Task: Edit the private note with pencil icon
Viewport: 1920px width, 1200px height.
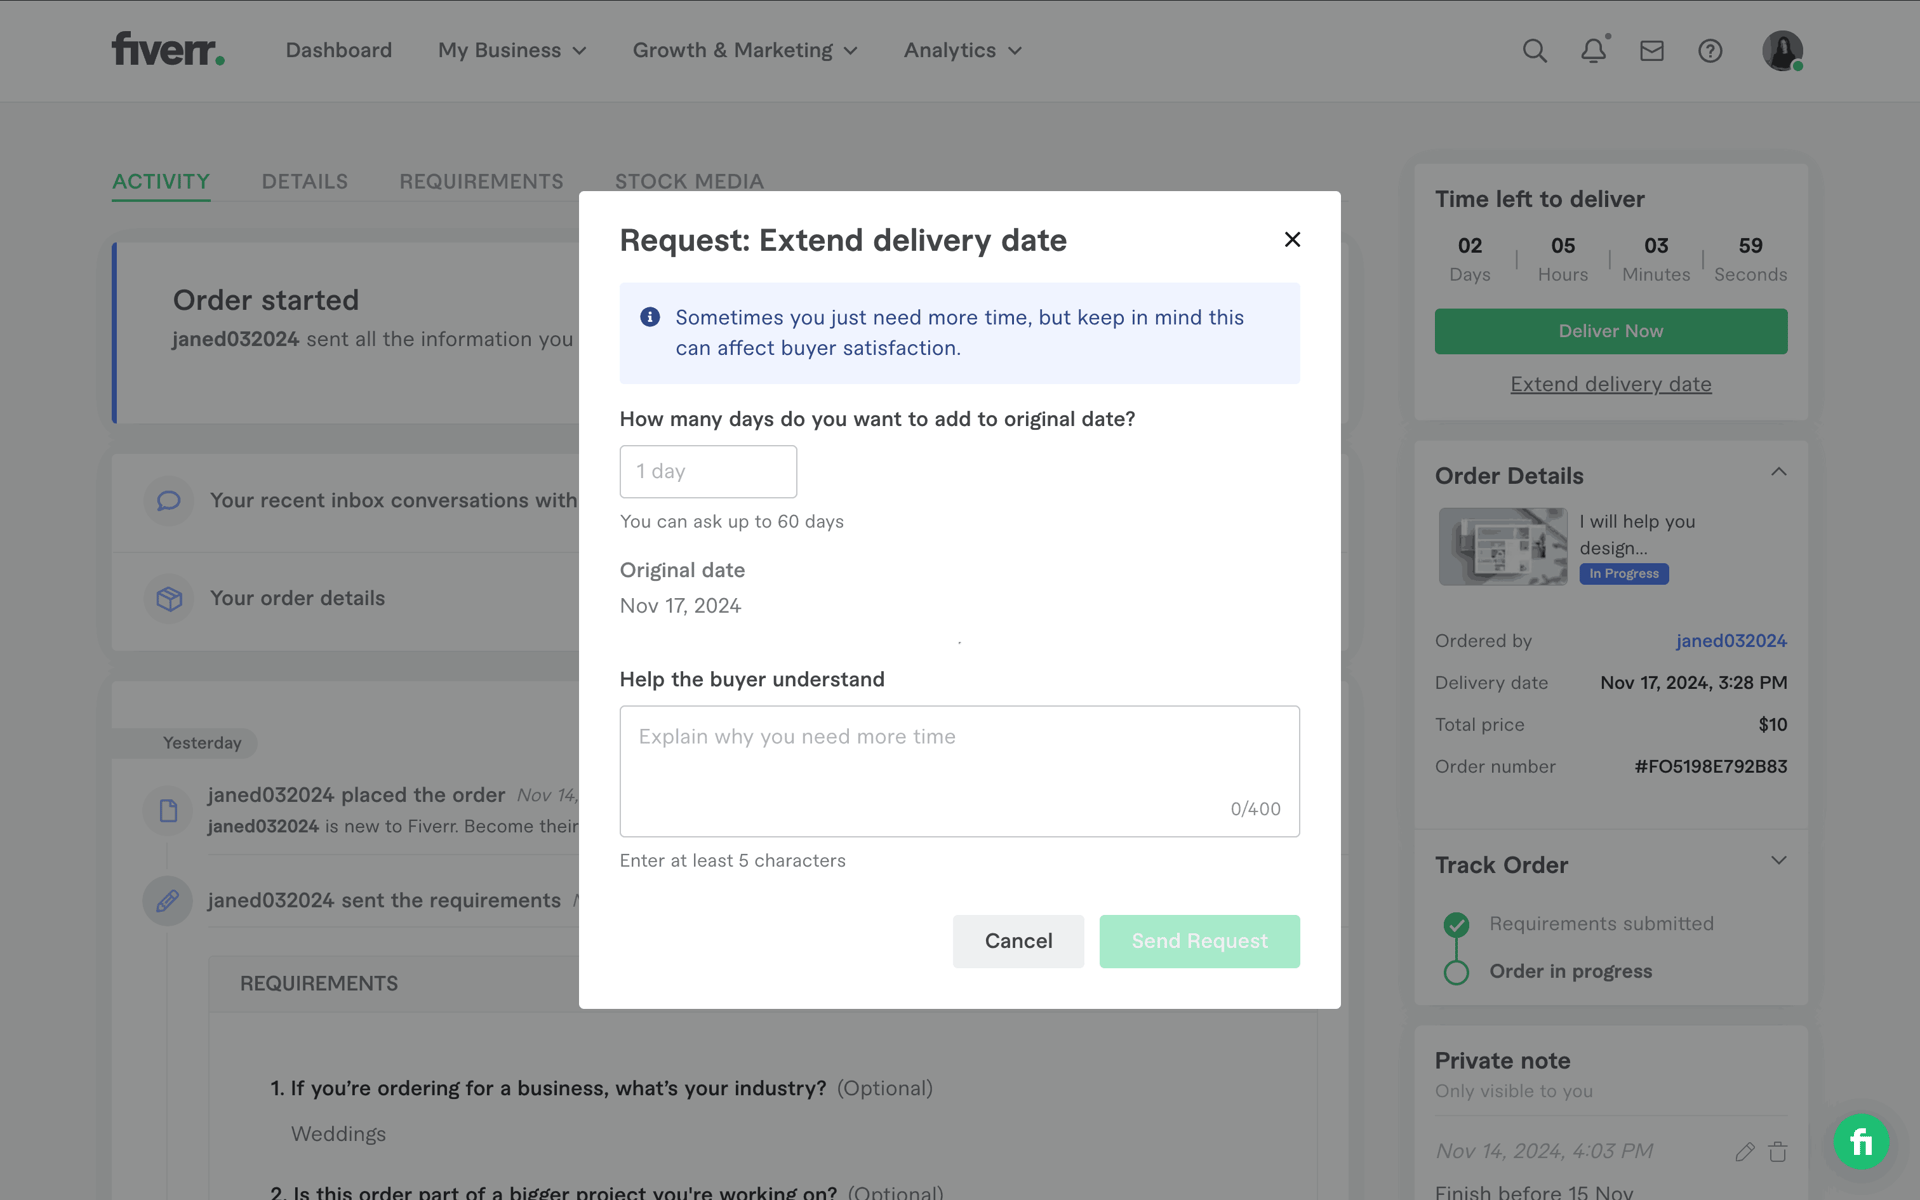Action: click(1745, 1152)
